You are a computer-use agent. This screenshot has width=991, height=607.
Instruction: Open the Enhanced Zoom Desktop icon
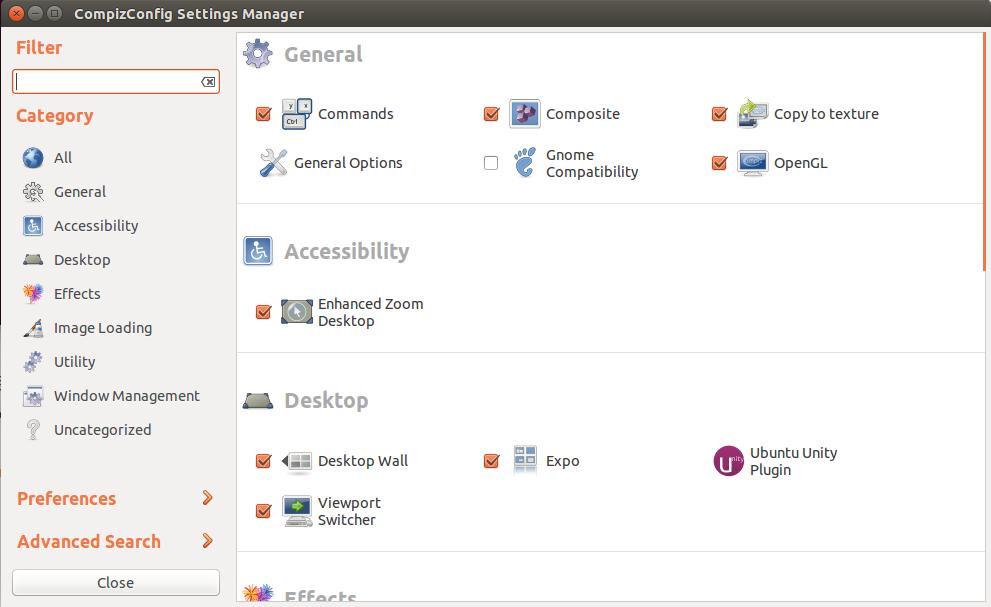(x=296, y=312)
